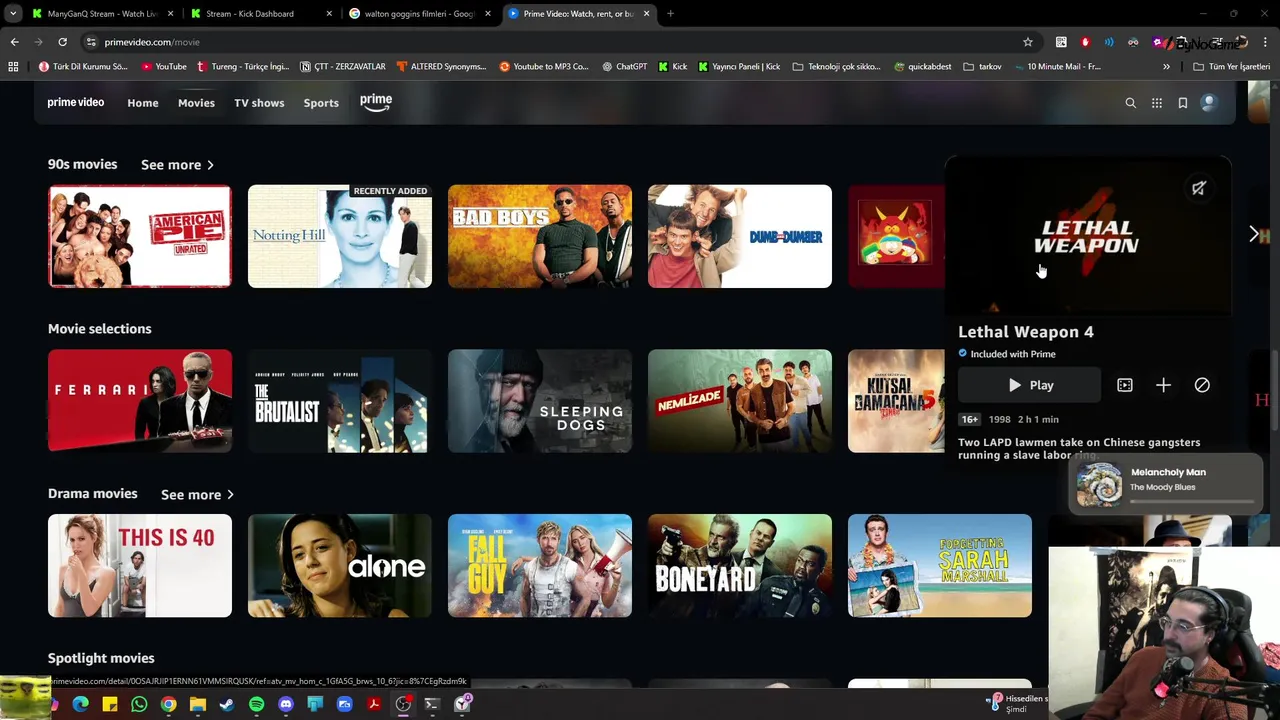Open File Explorer in the taskbar

(198, 704)
